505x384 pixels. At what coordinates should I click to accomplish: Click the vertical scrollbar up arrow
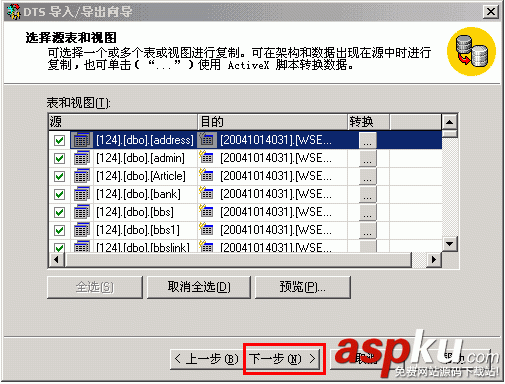pos(449,122)
